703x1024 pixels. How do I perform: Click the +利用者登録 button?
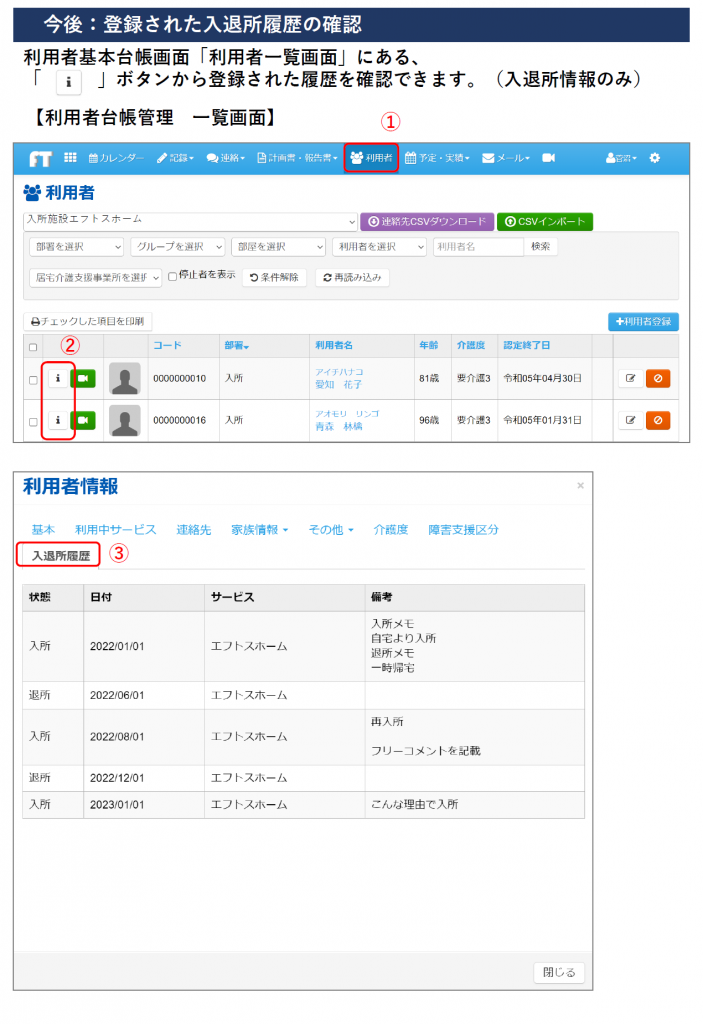point(644,321)
